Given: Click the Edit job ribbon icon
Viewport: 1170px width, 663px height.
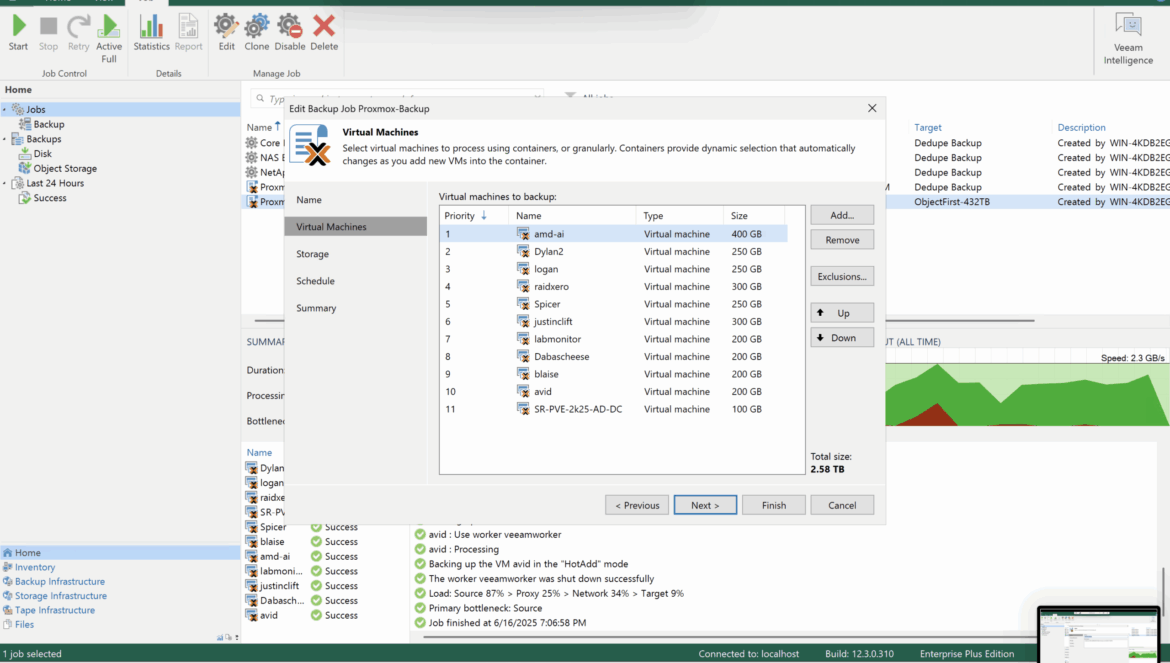Looking at the screenshot, I should click(227, 33).
